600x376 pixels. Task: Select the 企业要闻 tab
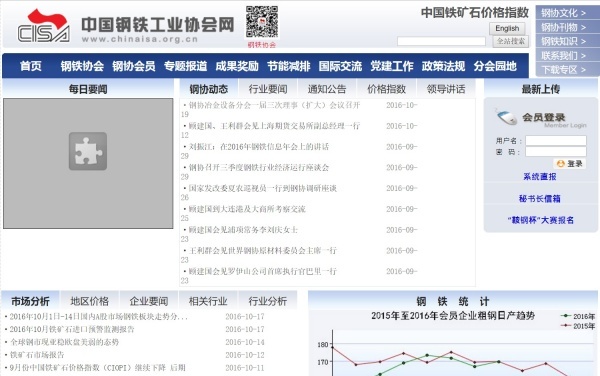click(149, 301)
